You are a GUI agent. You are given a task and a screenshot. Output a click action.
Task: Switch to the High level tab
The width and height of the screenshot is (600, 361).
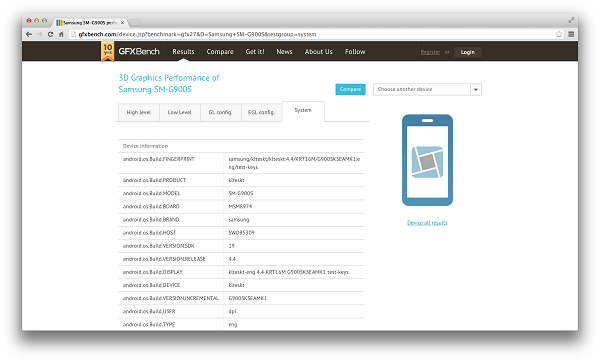(139, 112)
